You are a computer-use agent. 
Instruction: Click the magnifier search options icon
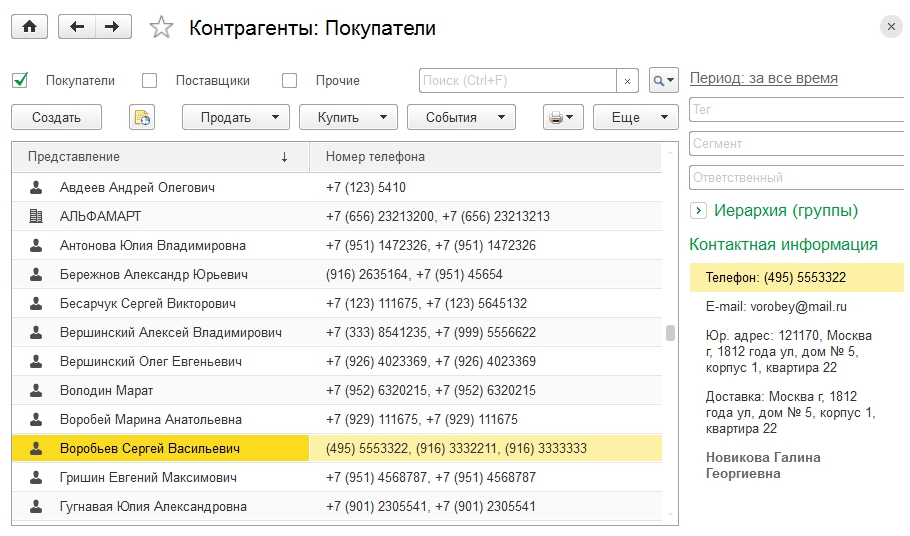[x=663, y=80]
